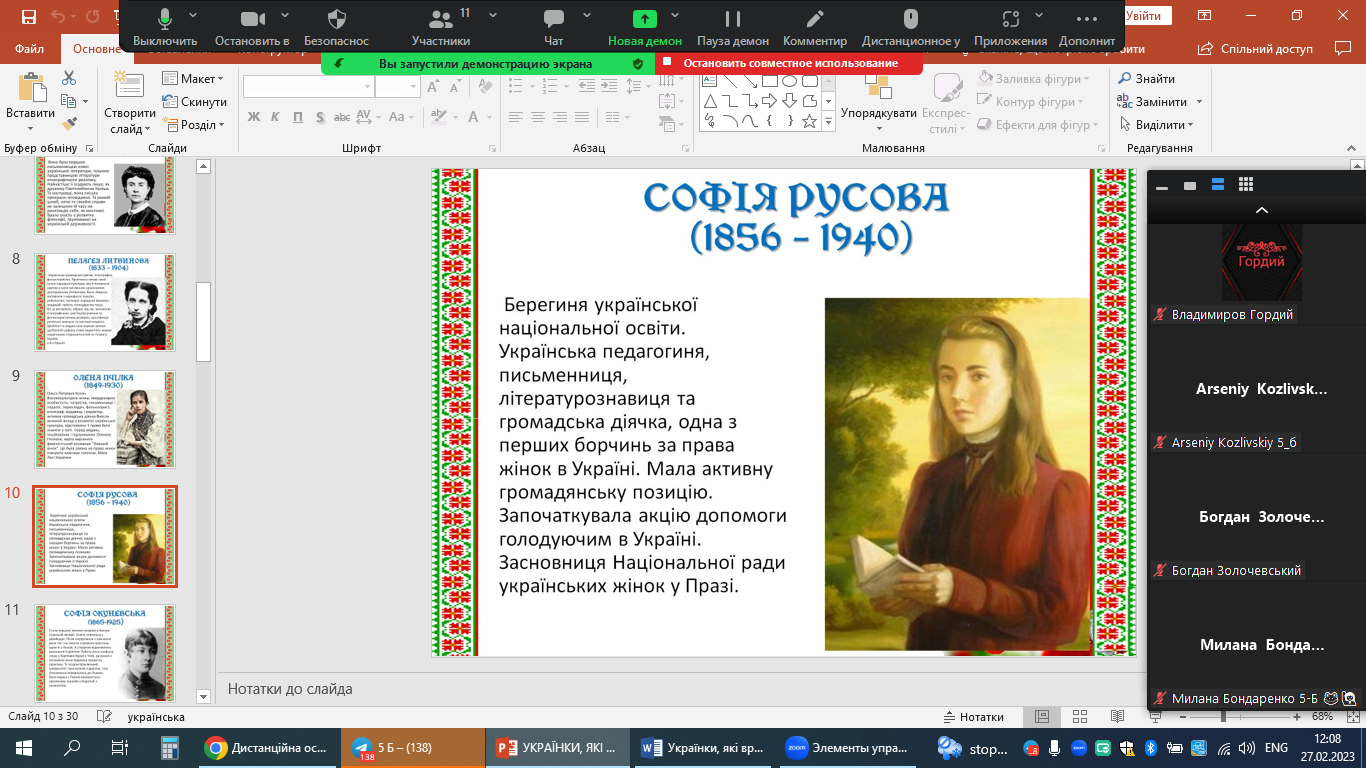This screenshot has width=1366, height=768.
Task: Click language indicator українська
Action: 156,717
